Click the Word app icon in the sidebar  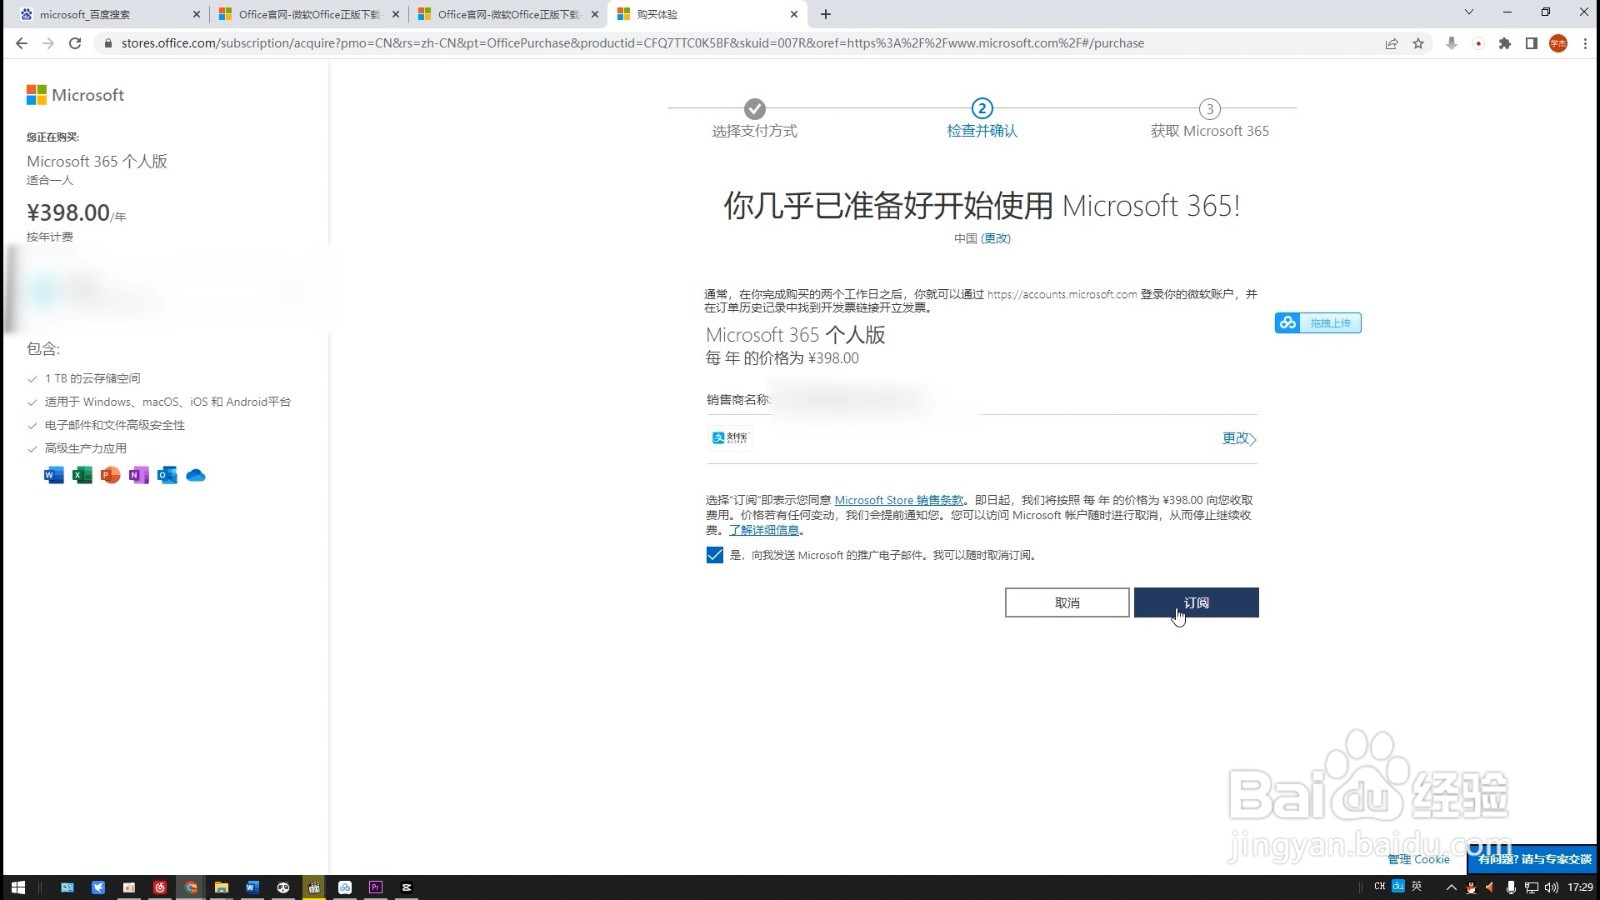coord(54,475)
